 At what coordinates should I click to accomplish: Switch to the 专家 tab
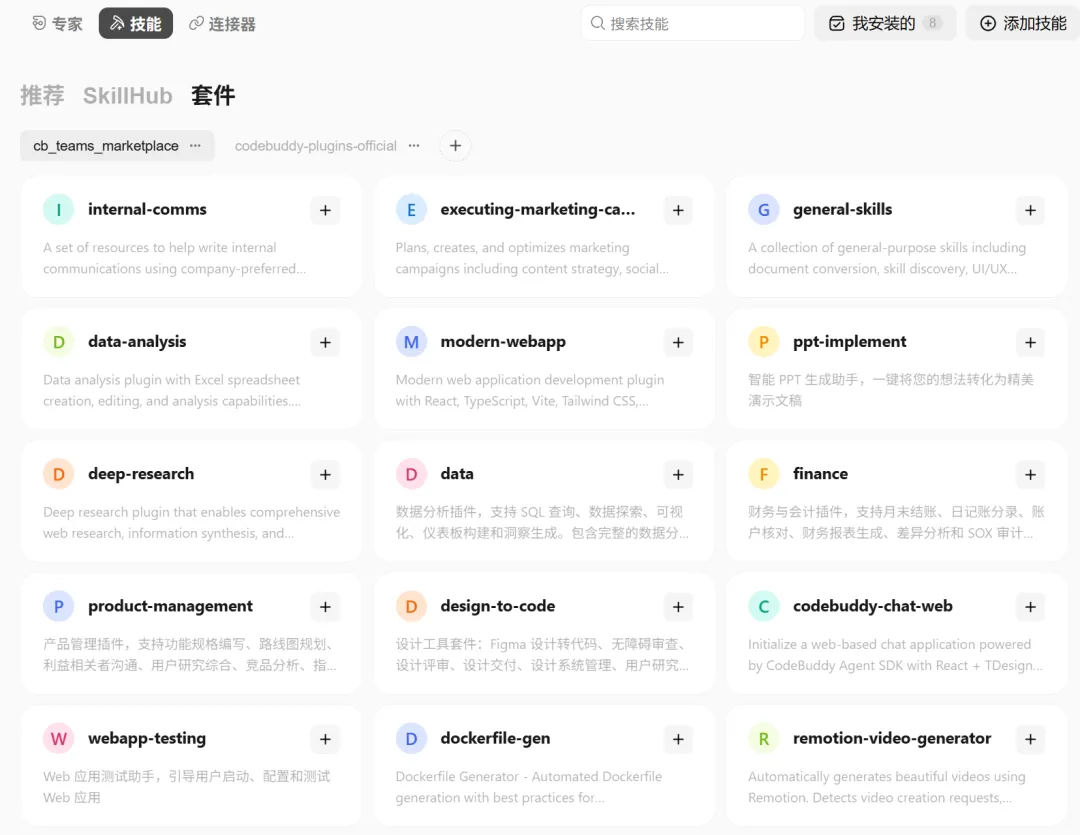point(57,24)
